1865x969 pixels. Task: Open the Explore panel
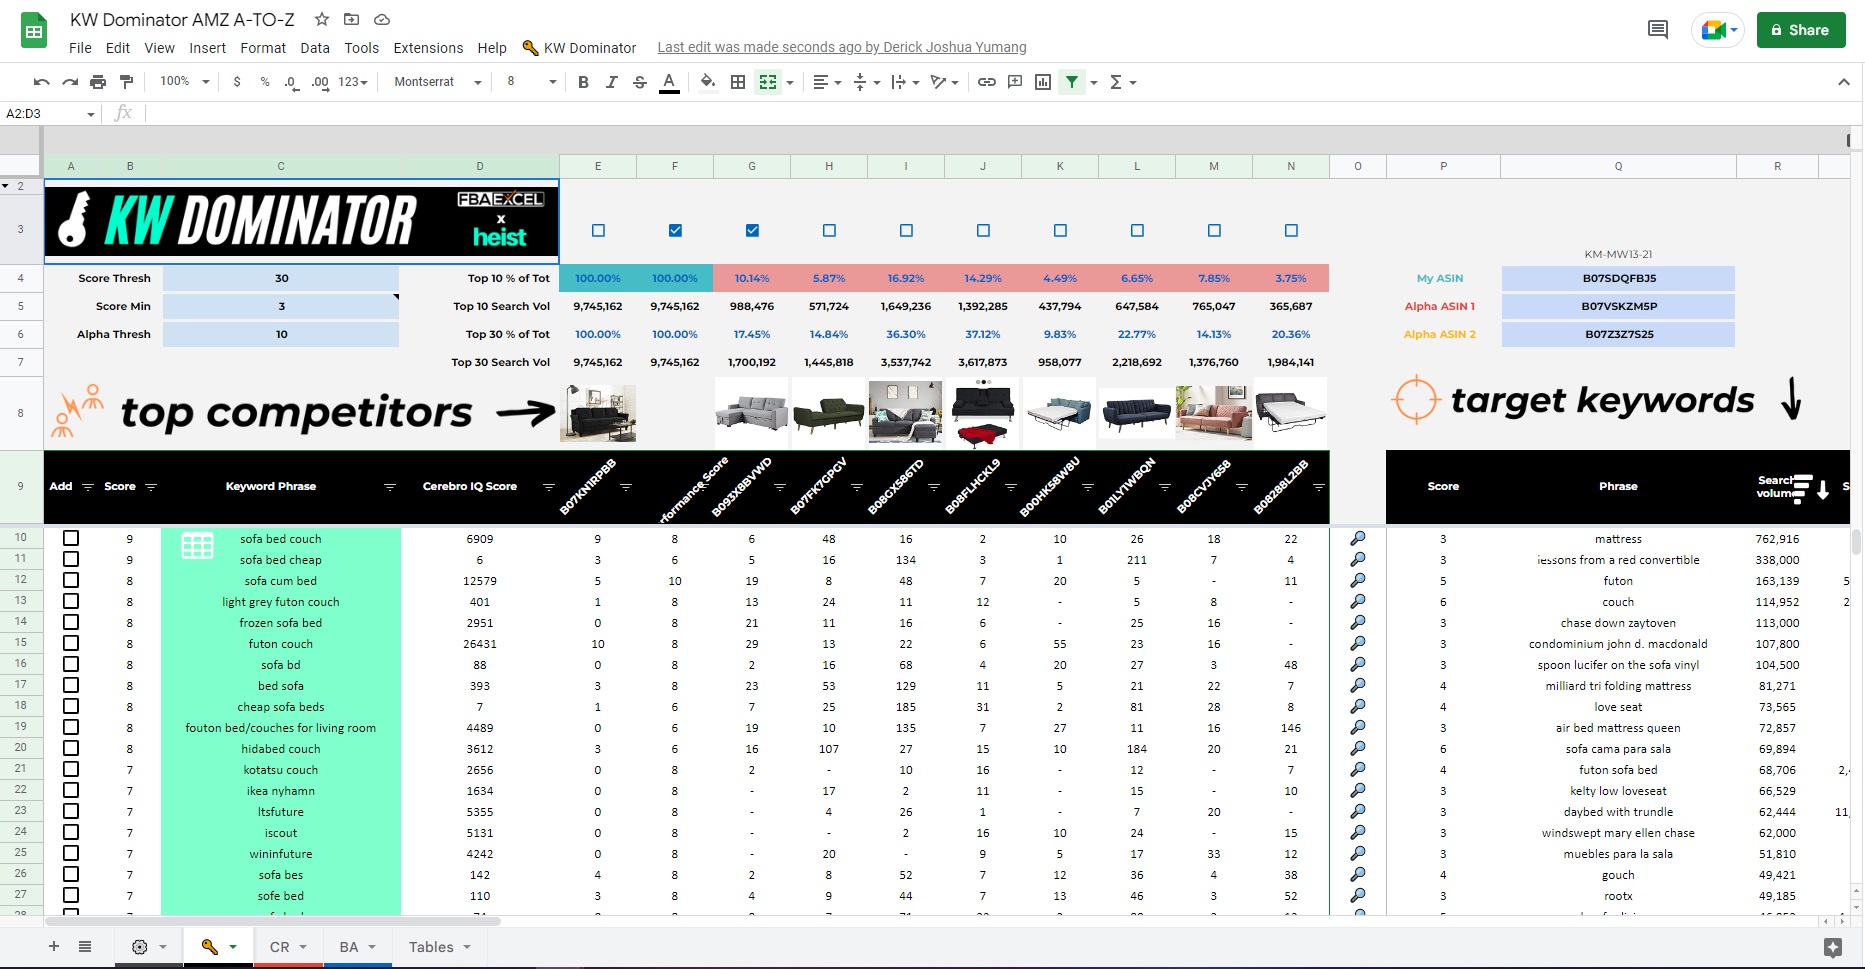click(1833, 947)
